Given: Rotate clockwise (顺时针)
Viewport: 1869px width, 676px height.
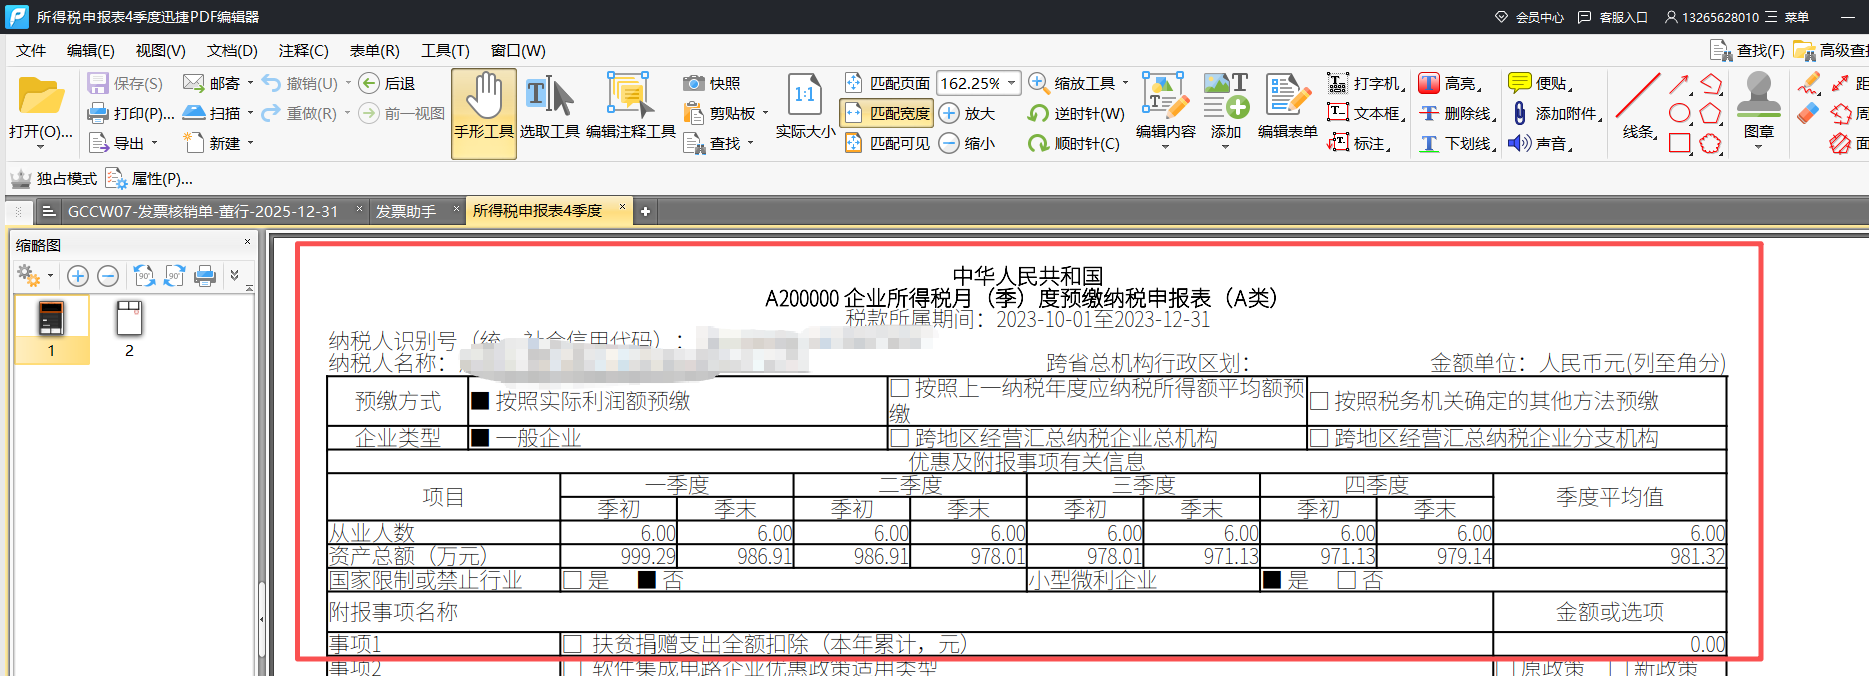Looking at the screenshot, I should pyautogui.click(x=1074, y=143).
